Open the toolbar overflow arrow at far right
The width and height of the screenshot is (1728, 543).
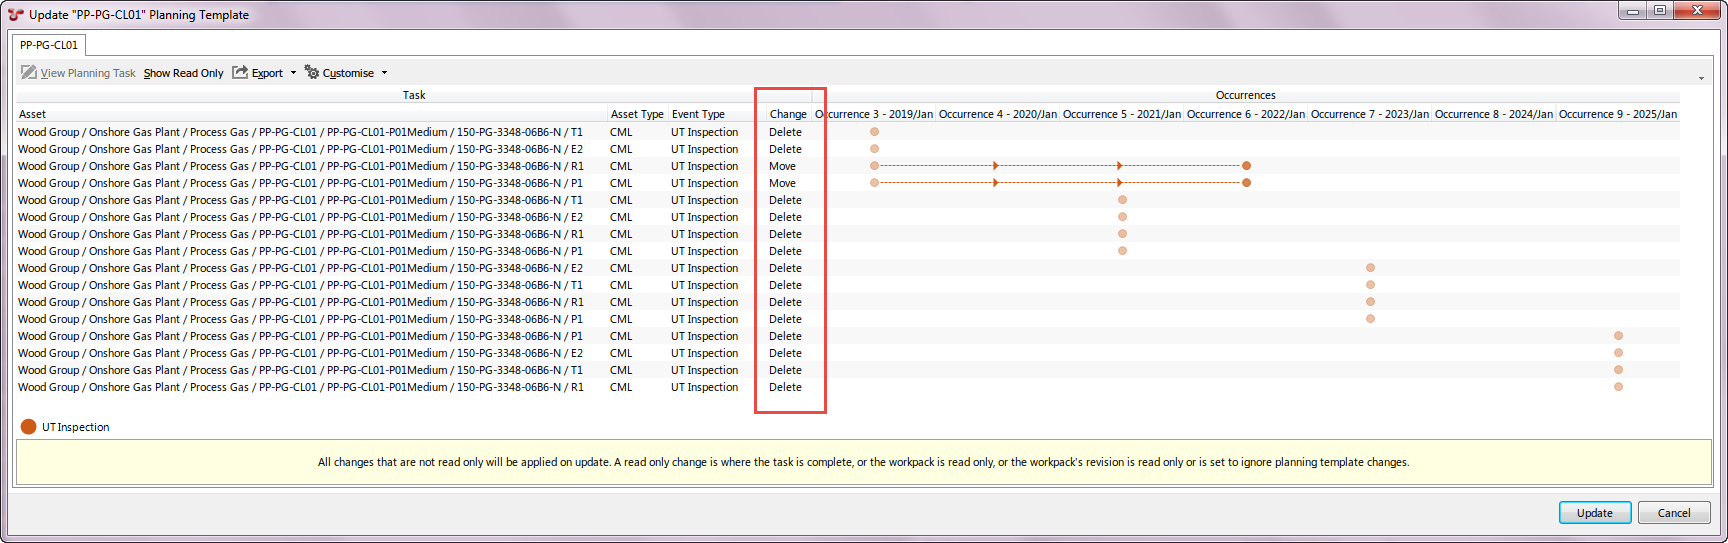[1701, 78]
